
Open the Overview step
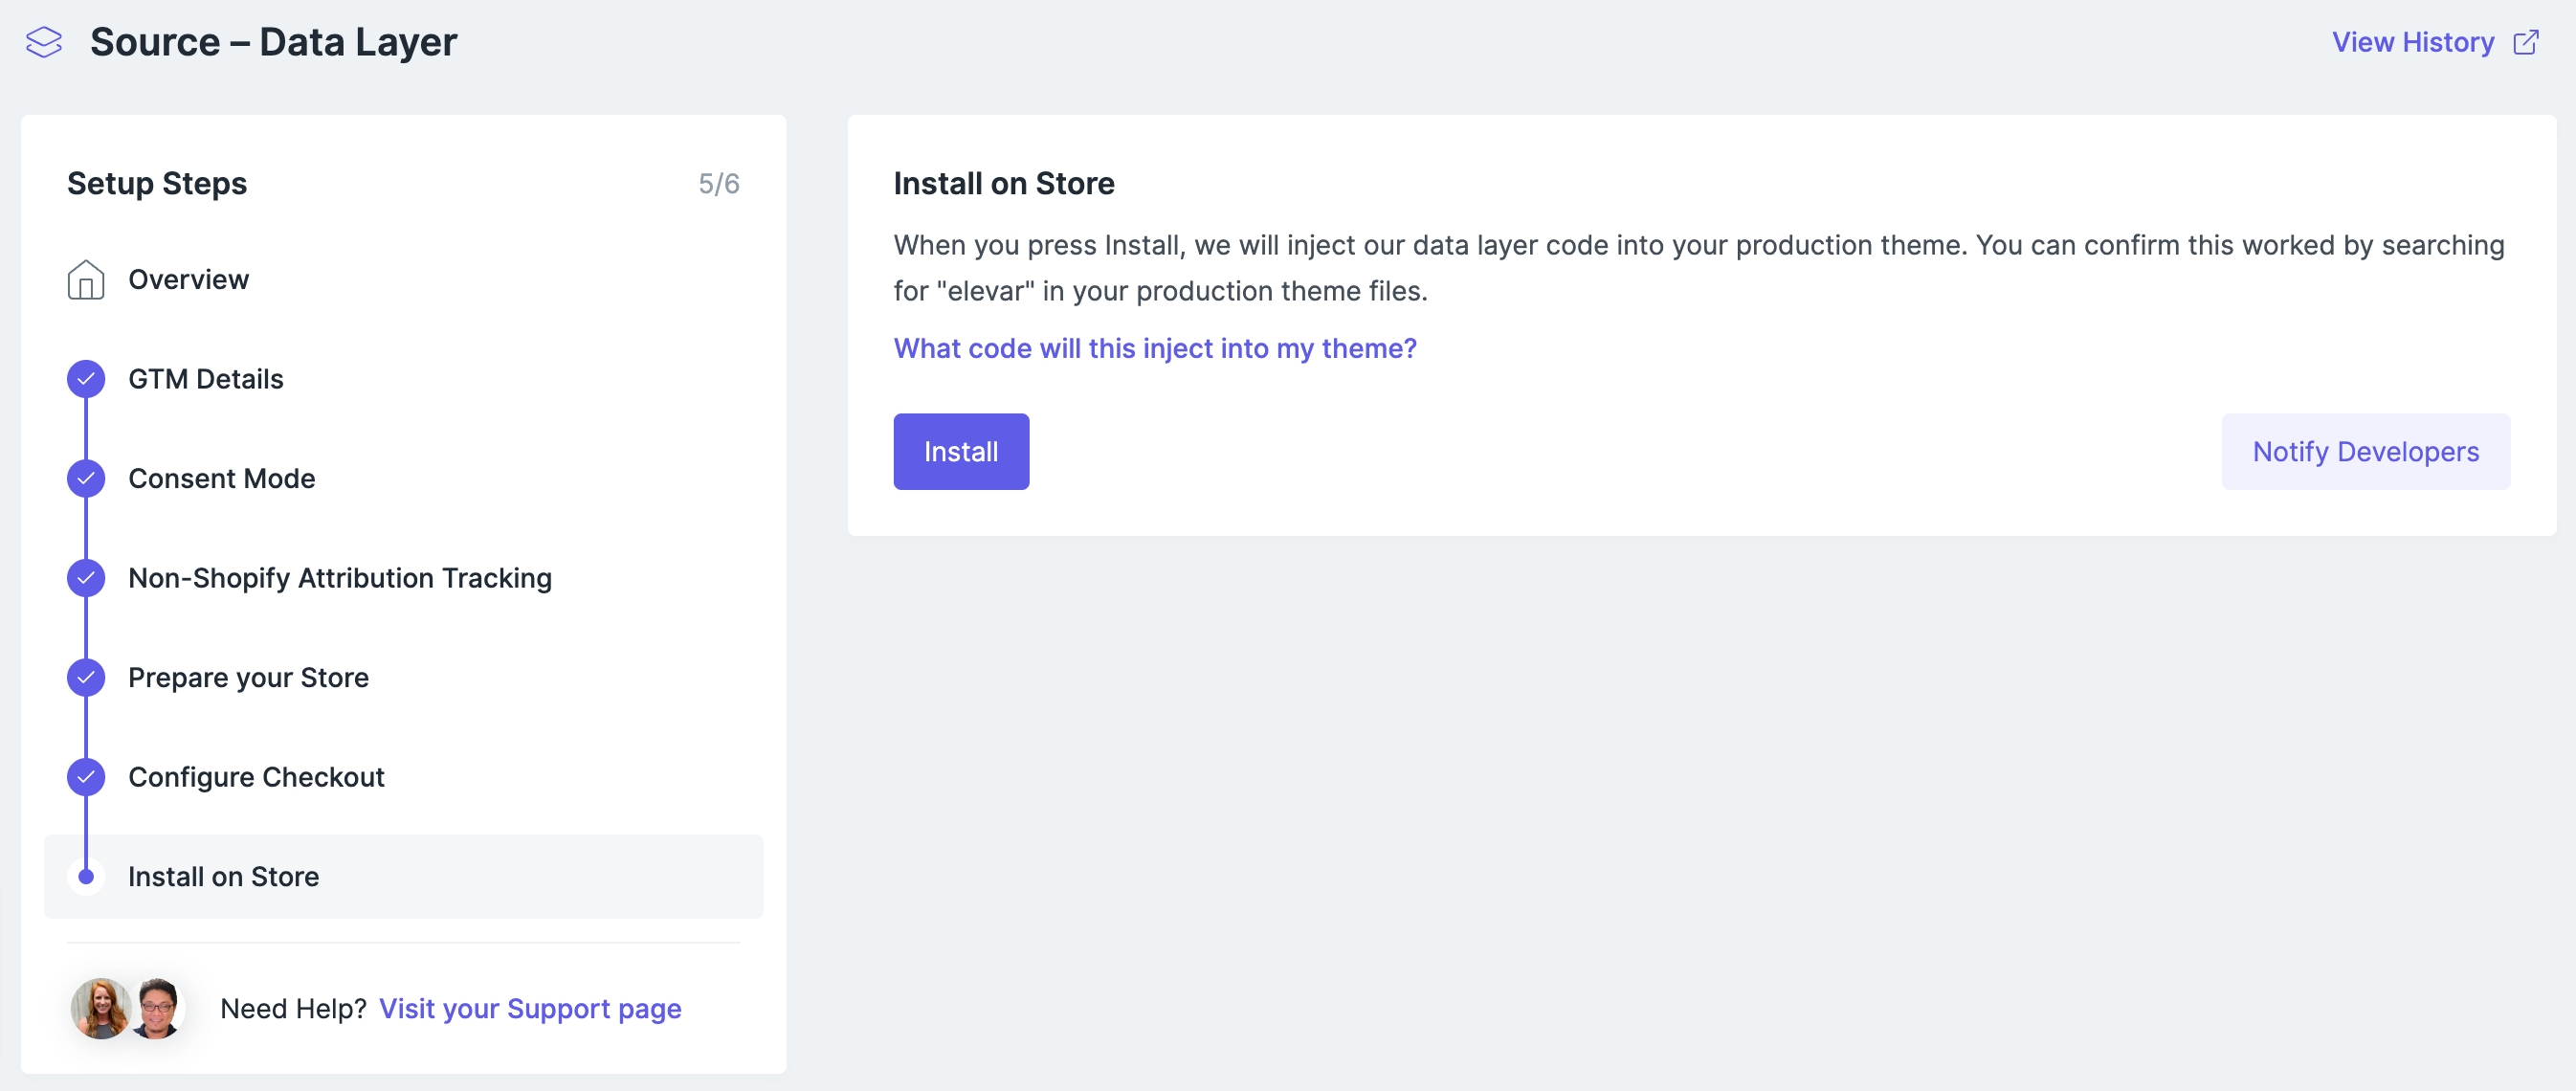(188, 280)
